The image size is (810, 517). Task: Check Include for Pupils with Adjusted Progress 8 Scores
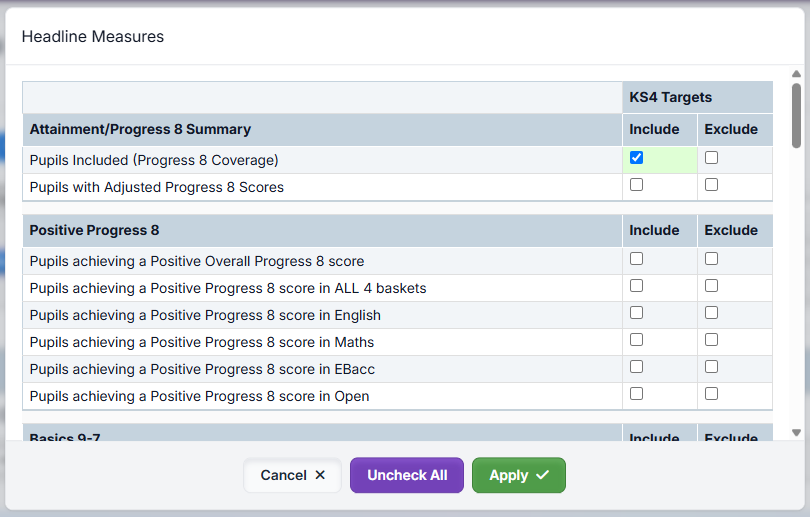[x=636, y=185]
